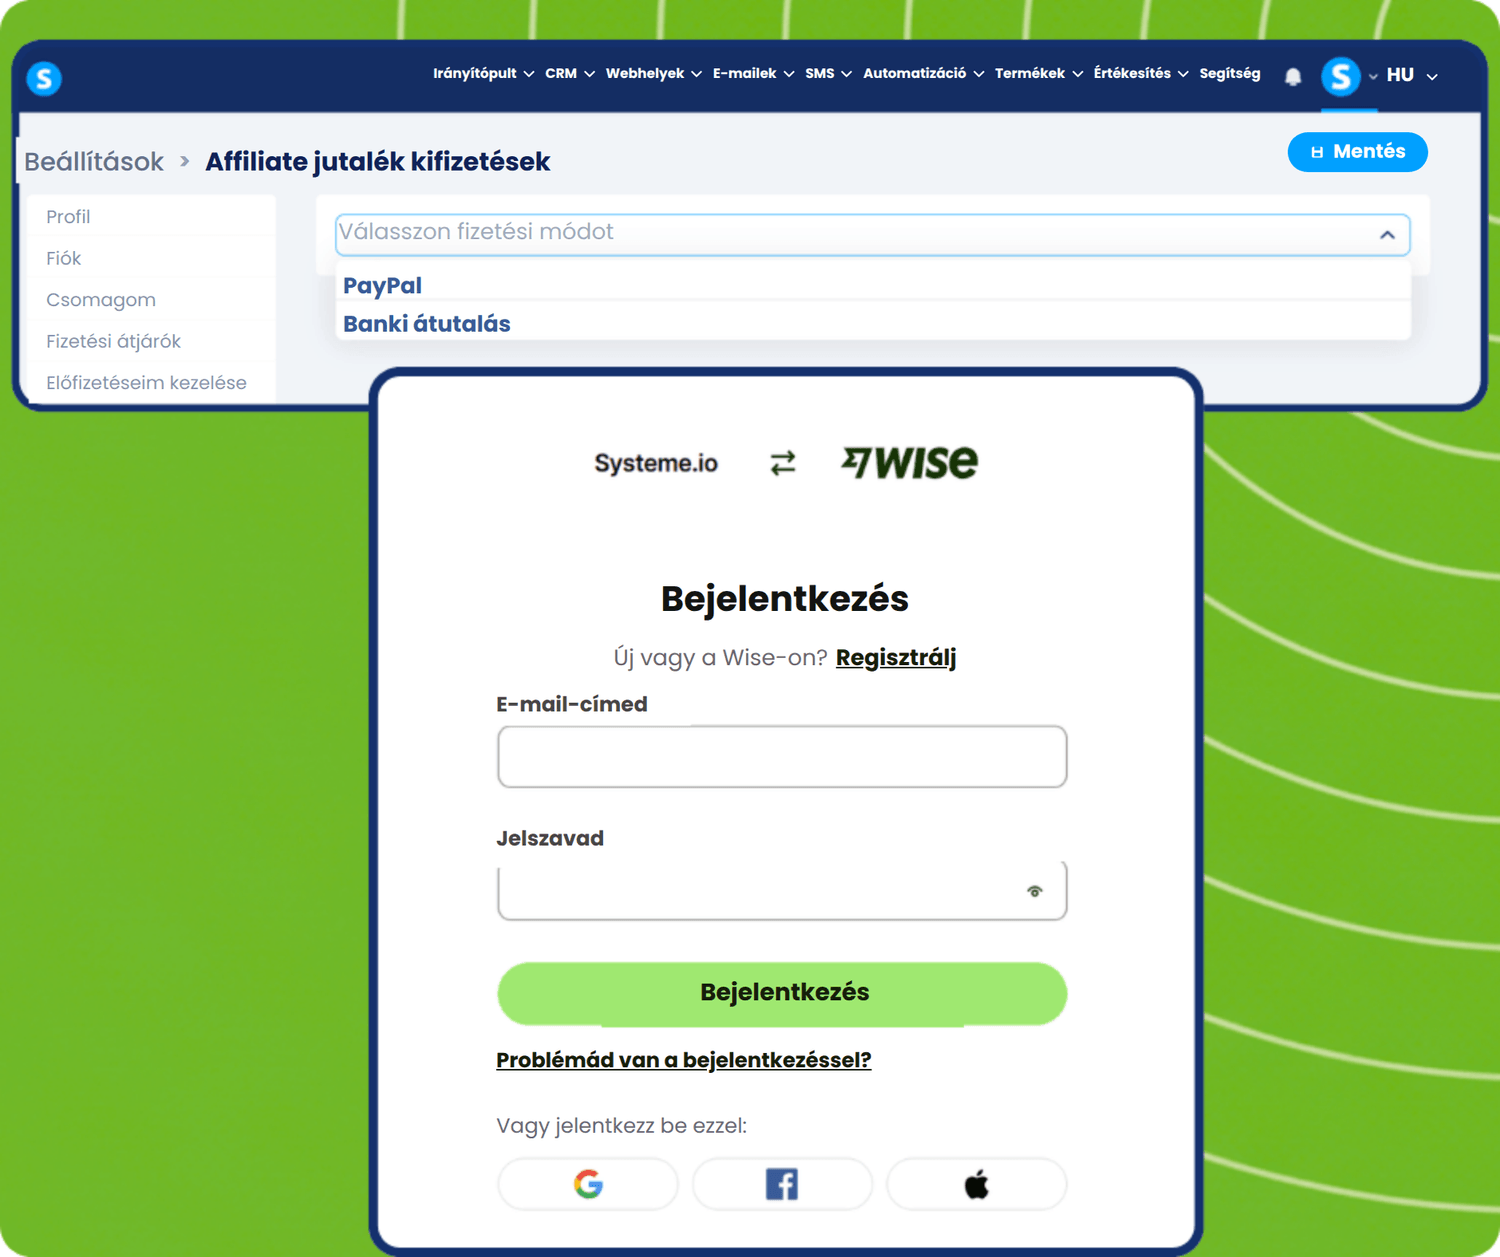Open Fizetési átjárók settings section

pos(113,342)
